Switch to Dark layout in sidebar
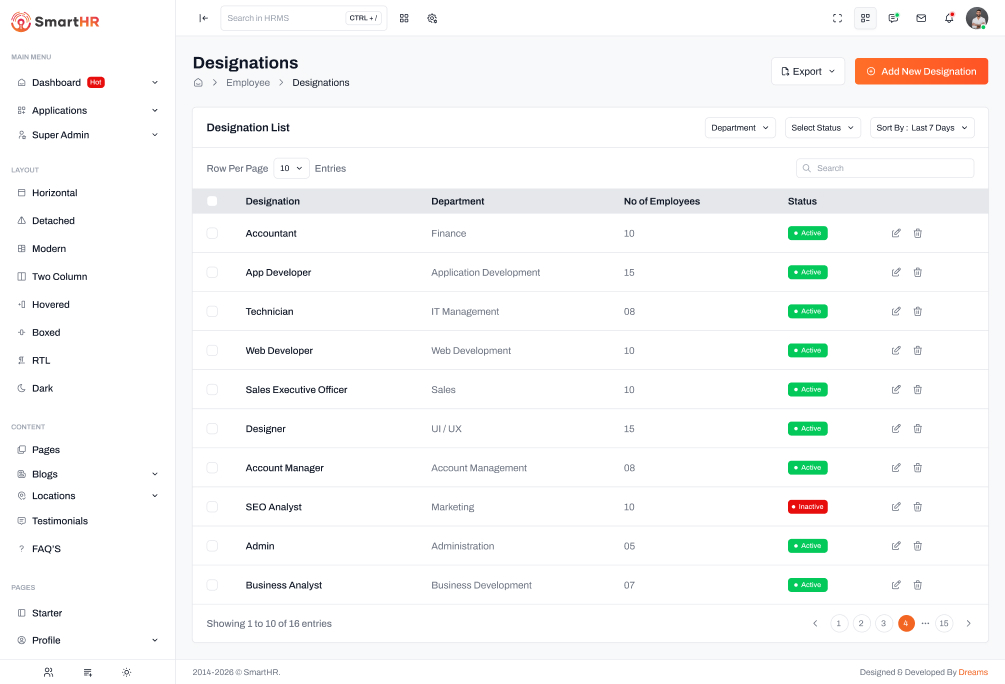 pyautogui.click(x=42, y=388)
